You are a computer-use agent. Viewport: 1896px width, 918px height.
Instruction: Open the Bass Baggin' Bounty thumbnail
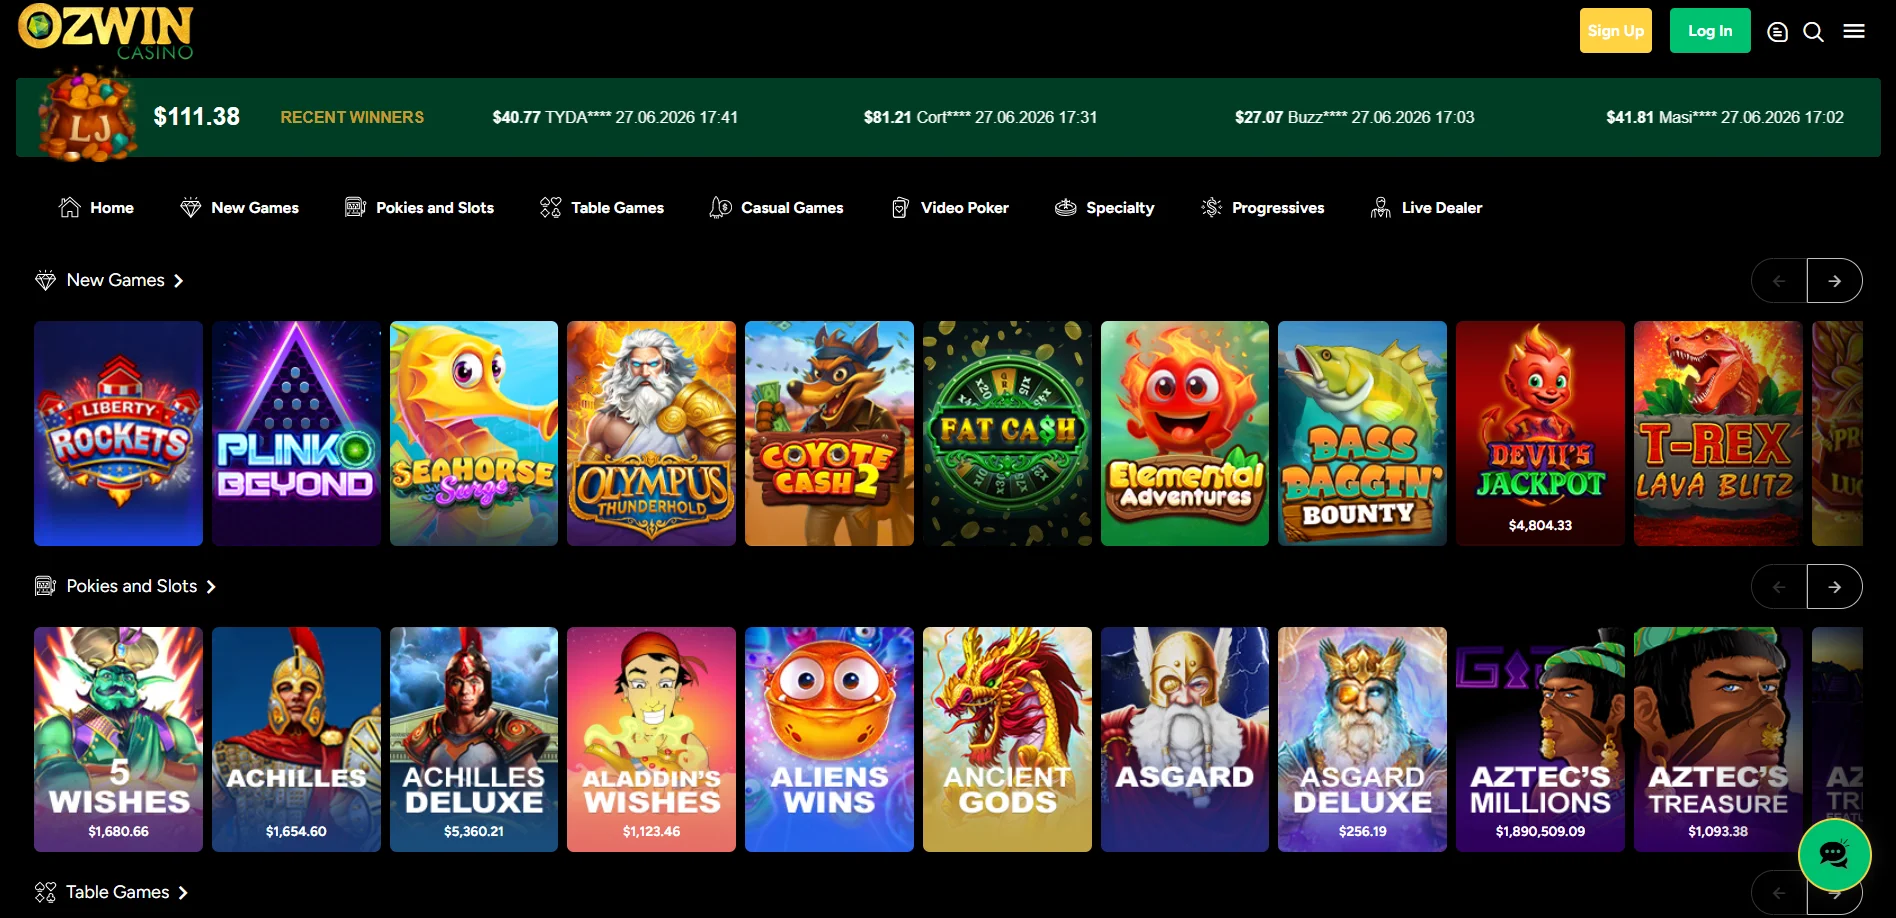click(1362, 433)
